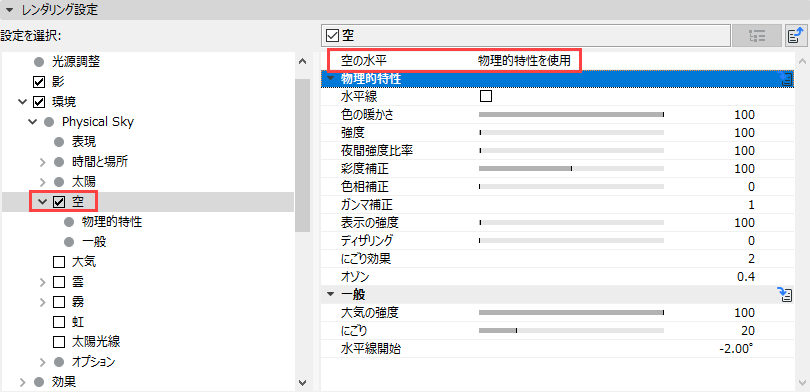The width and height of the screenshot is (810, 392).
Task: Click the 色の暖かさ value 100
Action: [744, 115]
